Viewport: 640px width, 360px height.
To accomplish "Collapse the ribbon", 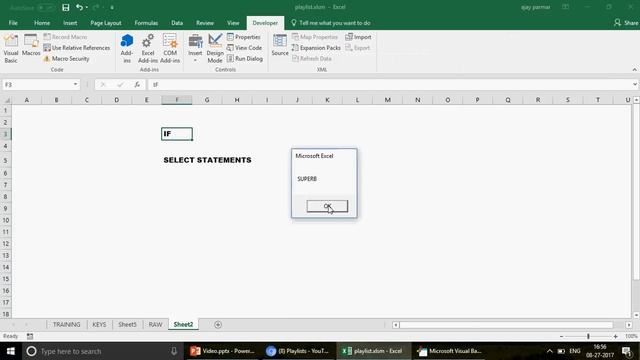I will [x=634, y=70].
